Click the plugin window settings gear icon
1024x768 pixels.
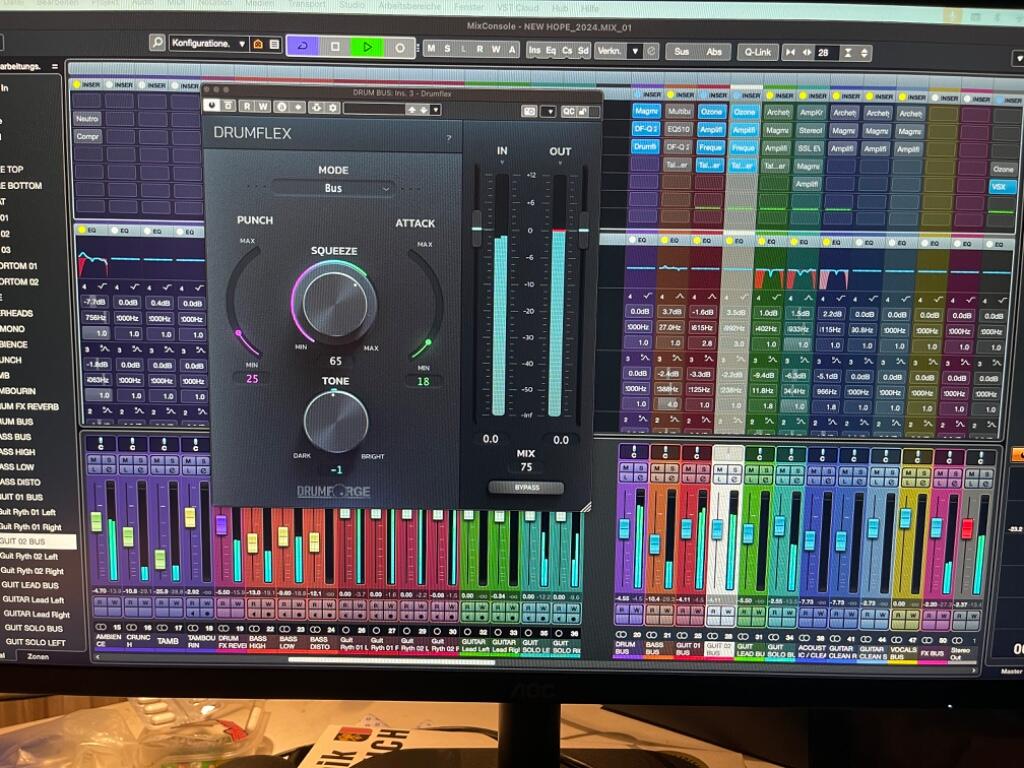point(333,107)
